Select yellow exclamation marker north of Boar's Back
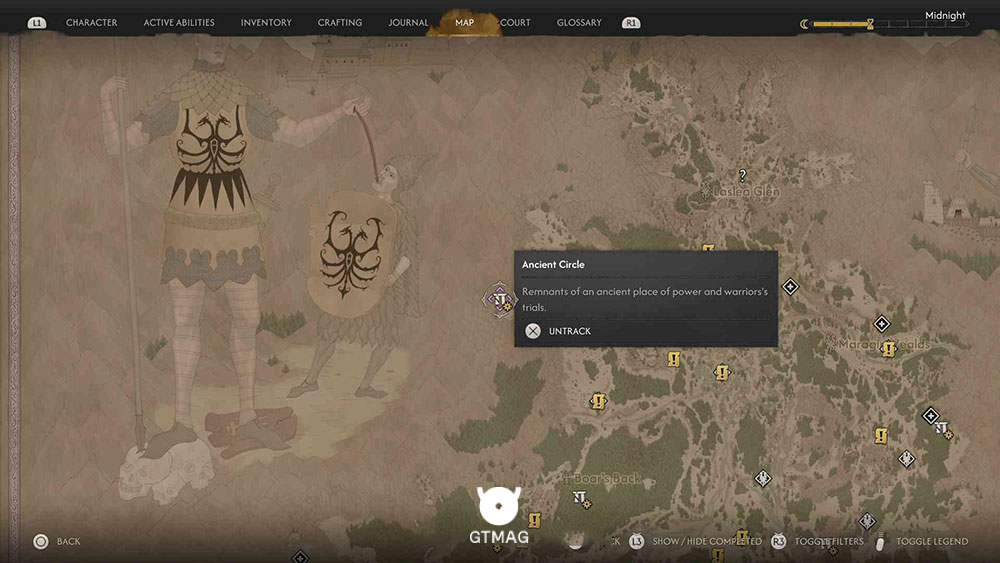Viewport: 1000px width, 563px height. click(x=598, y=401)
